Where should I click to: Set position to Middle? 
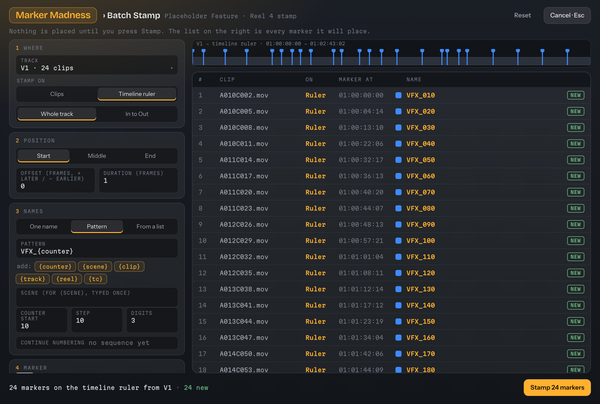[97, 156]
